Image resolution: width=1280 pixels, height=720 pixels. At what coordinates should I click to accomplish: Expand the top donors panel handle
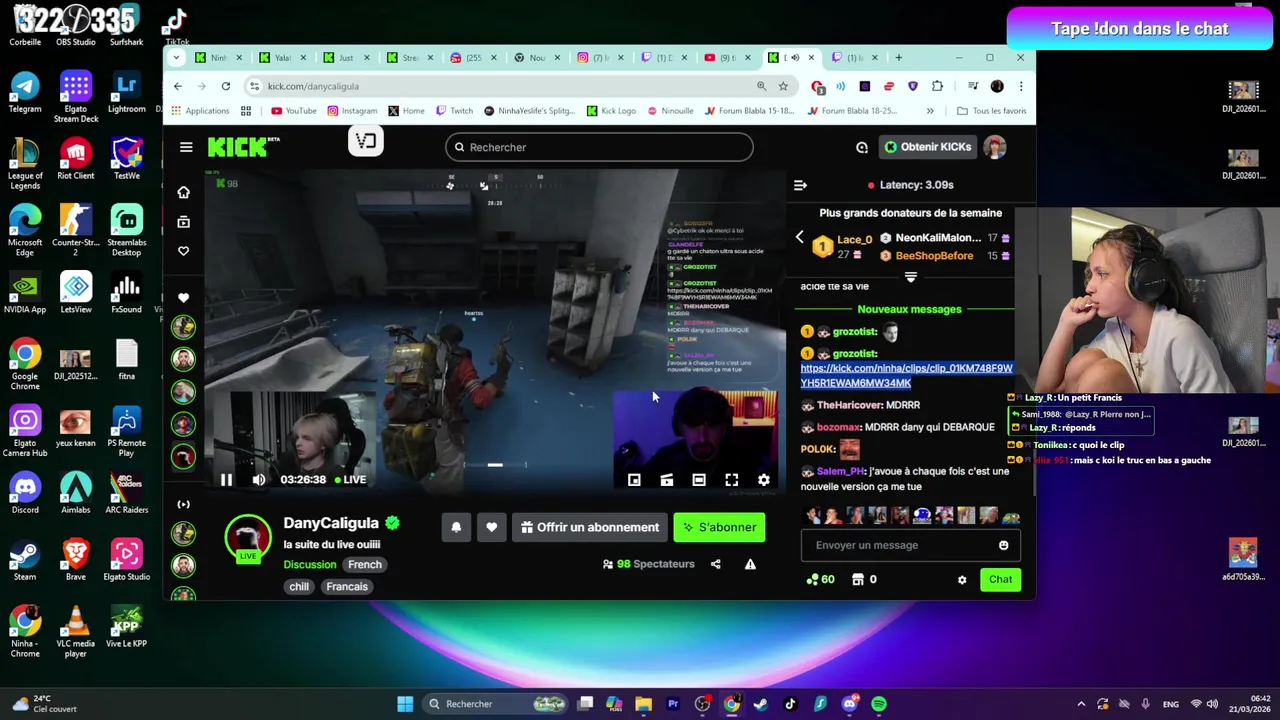[x=910, y=276]
